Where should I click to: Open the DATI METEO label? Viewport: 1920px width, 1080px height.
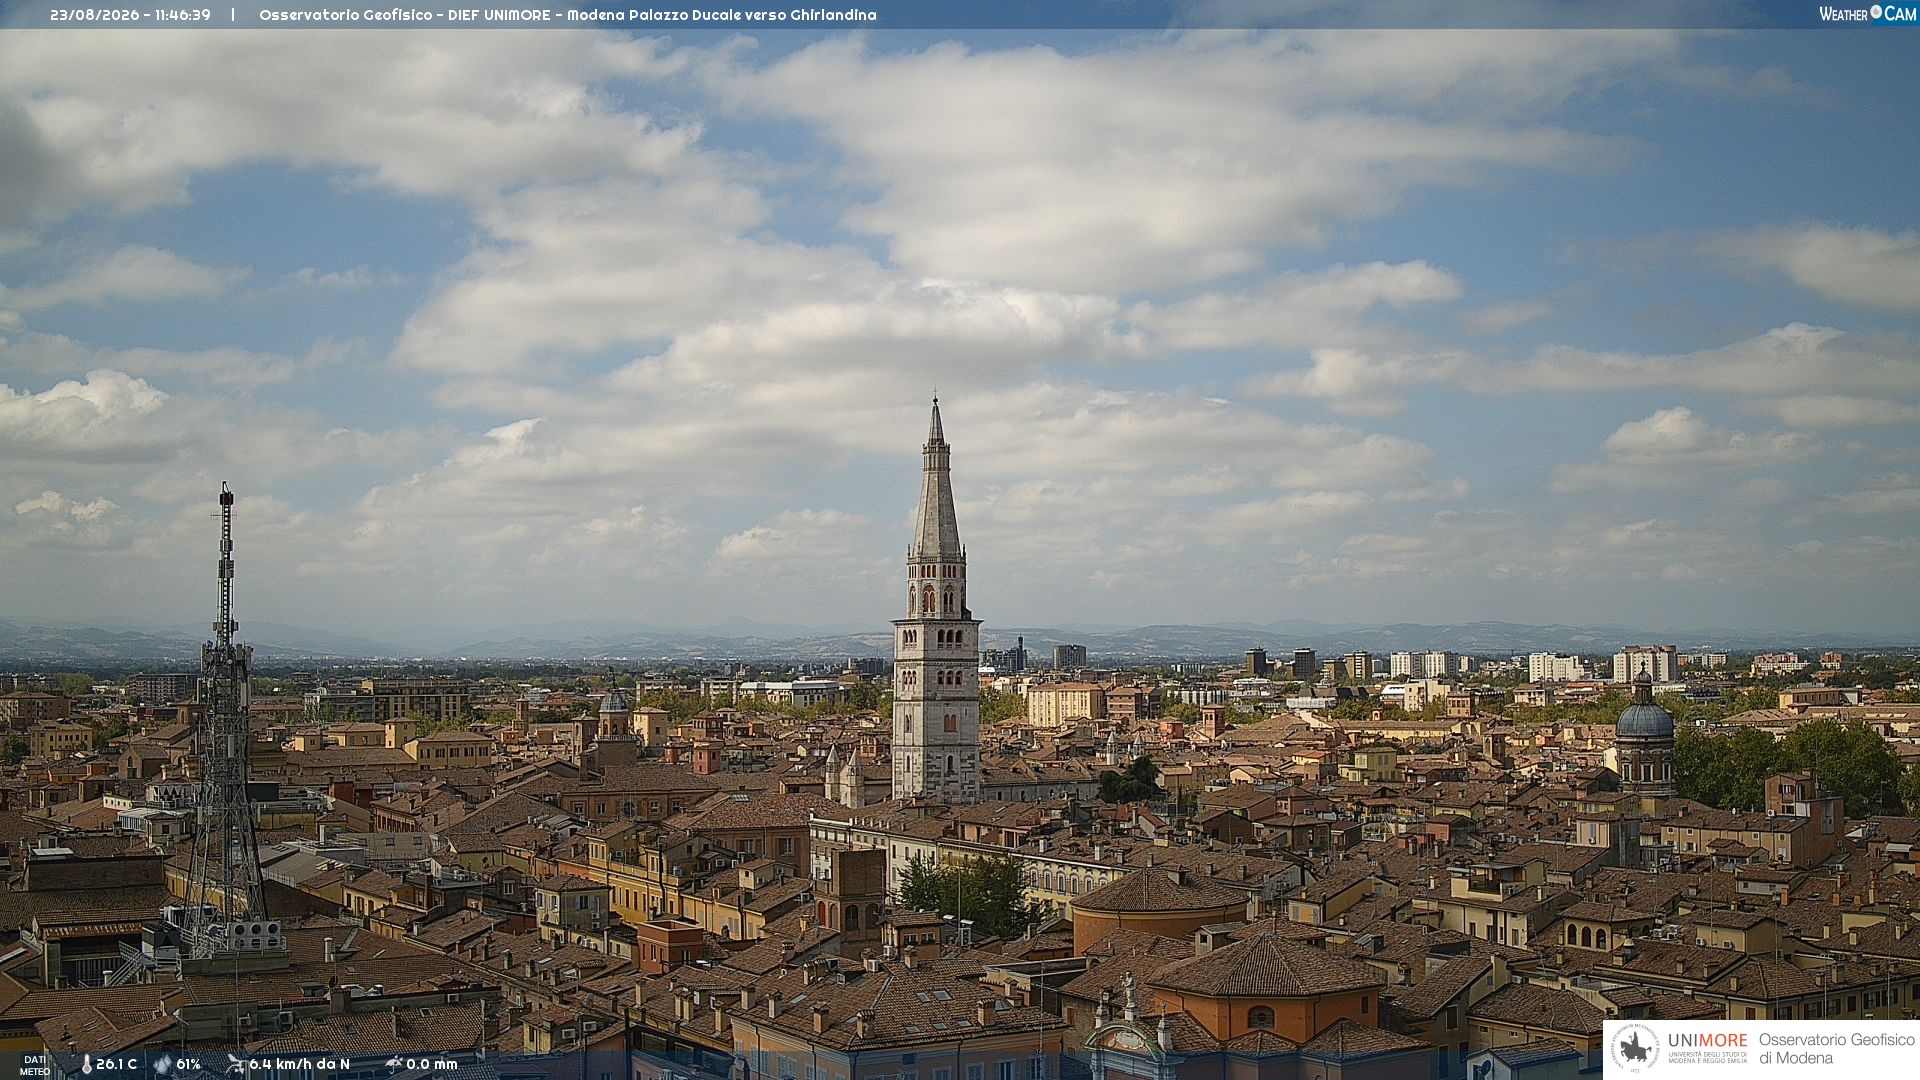point(35,1065)
